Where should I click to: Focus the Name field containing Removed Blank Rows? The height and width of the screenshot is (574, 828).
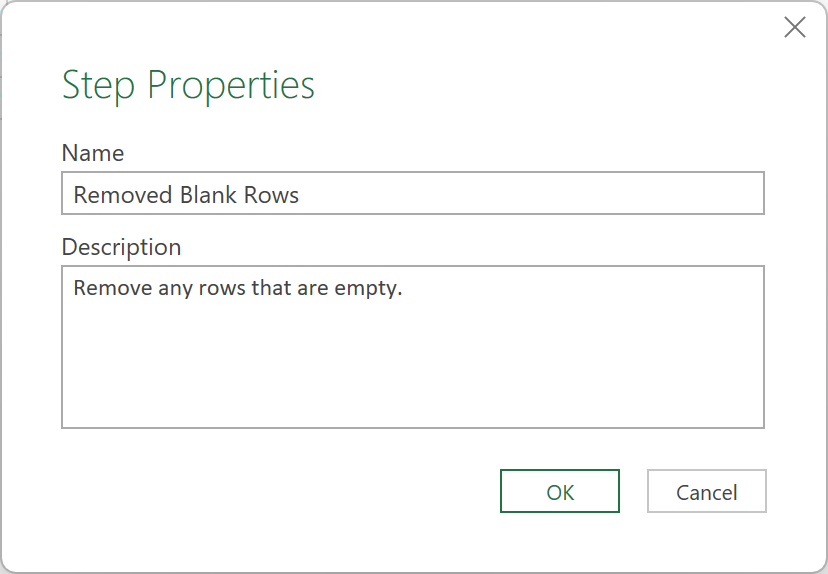coord(413,193)
